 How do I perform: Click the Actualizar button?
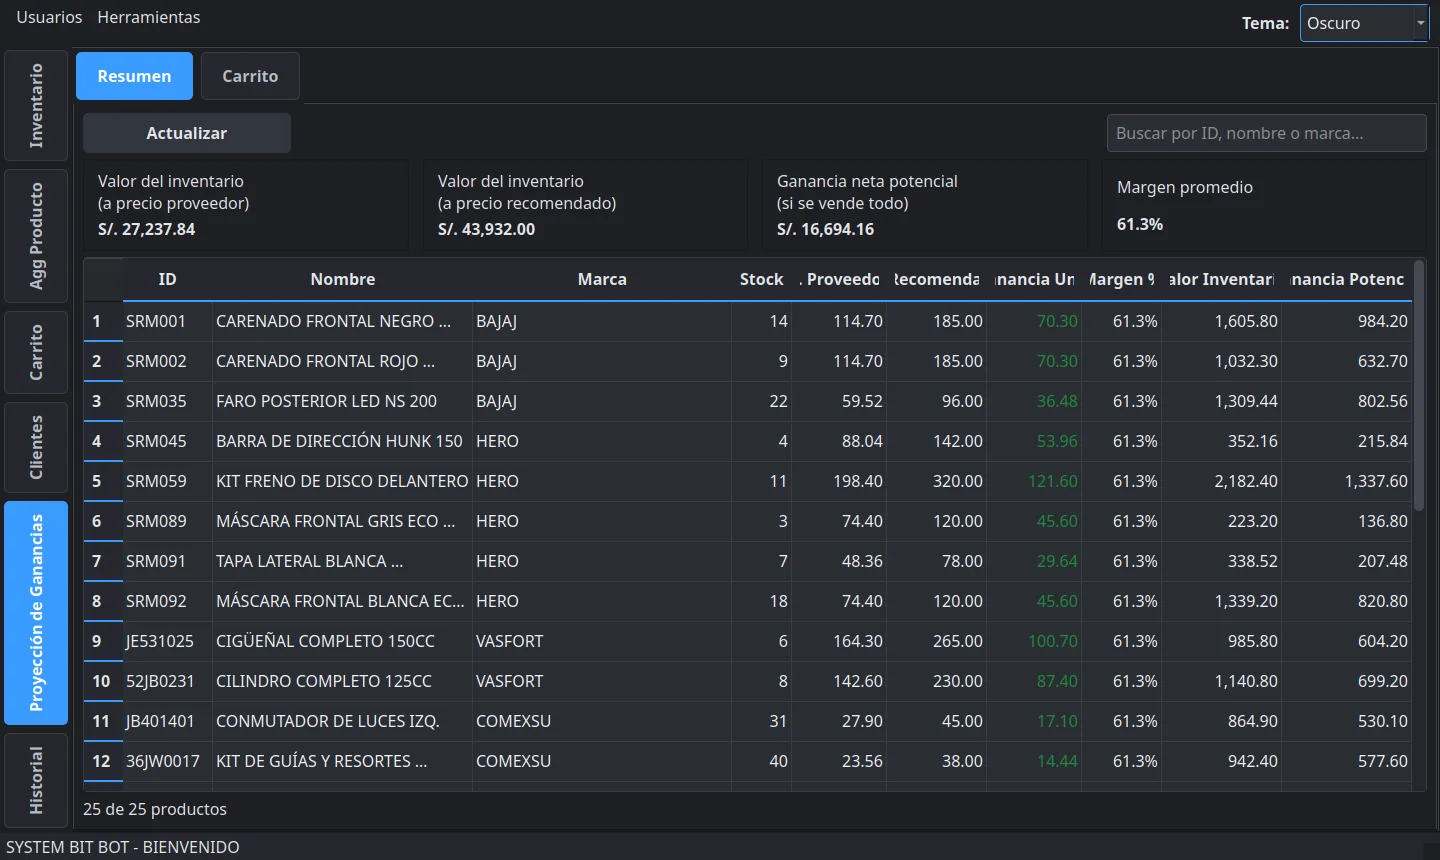coord(187,133)
